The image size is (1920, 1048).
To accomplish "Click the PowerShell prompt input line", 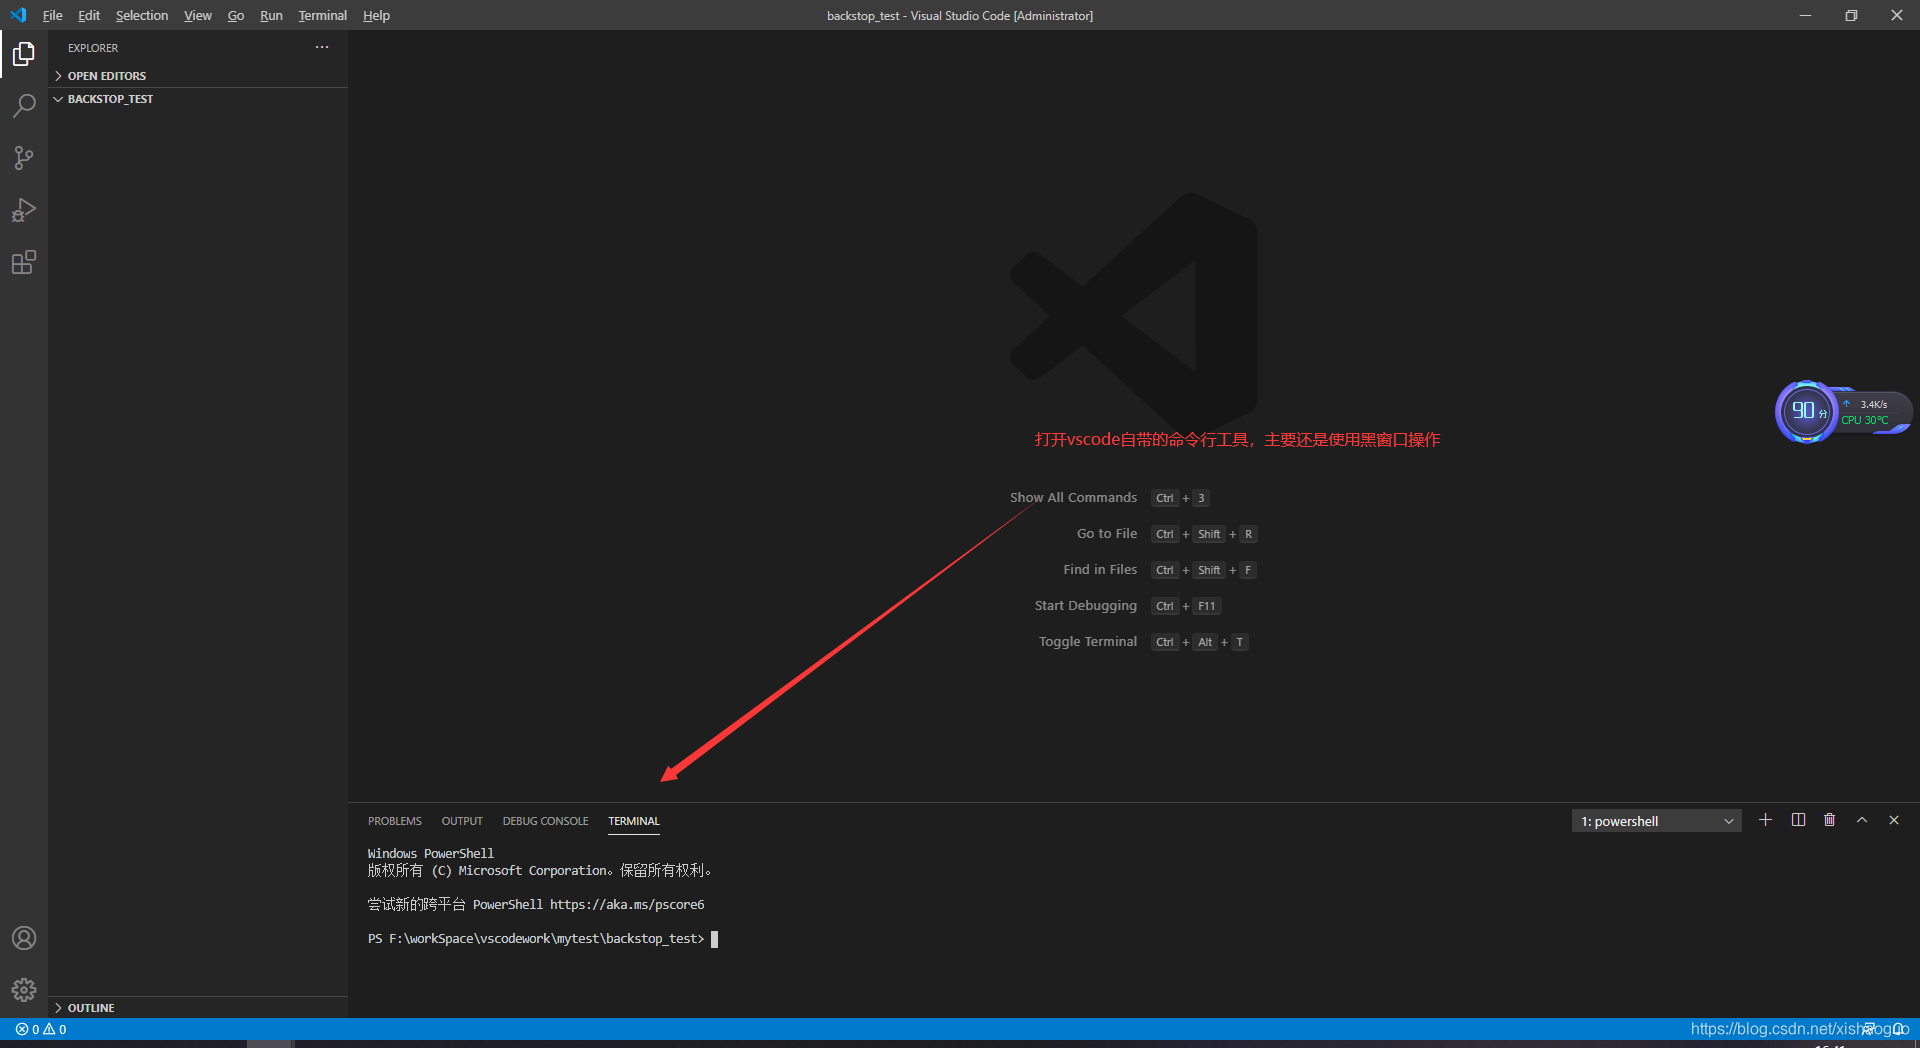I will pyautogui.click(x=543, y=938).
